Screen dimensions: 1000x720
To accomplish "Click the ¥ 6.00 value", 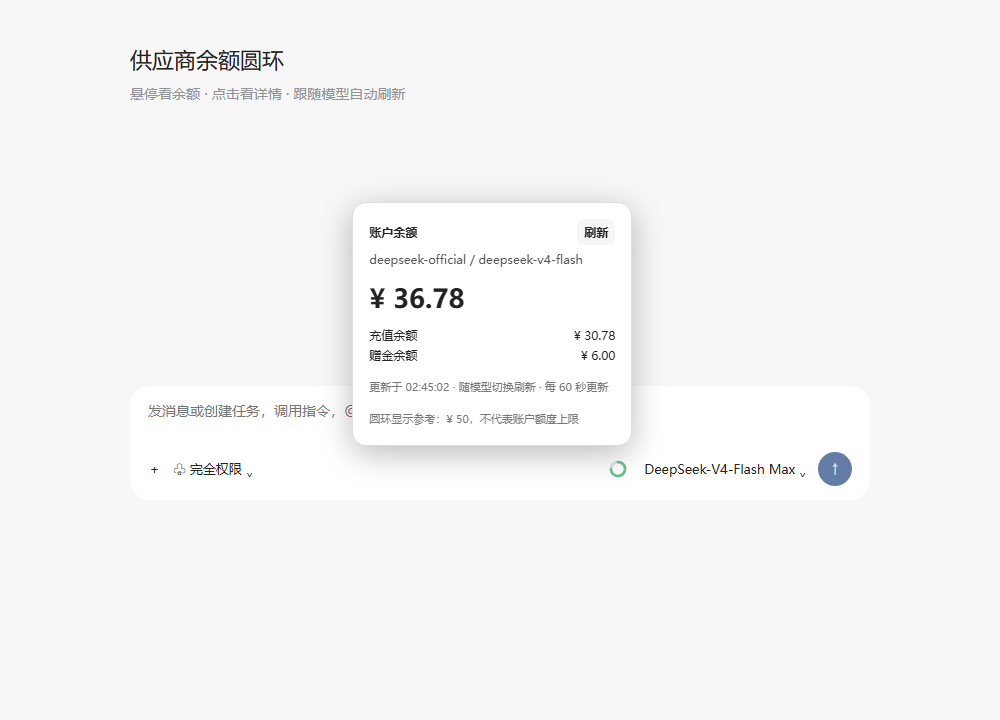I will pyautogui.click(x=598, y=356).
